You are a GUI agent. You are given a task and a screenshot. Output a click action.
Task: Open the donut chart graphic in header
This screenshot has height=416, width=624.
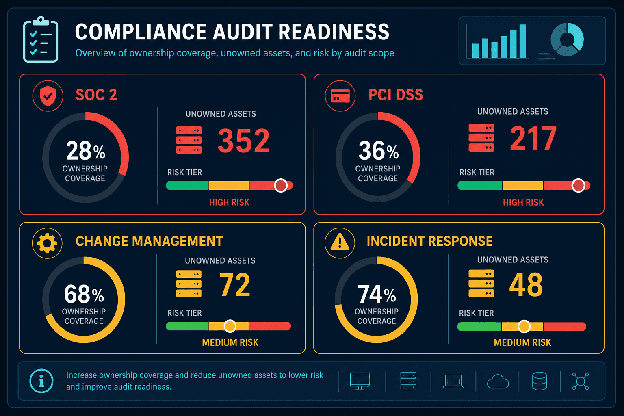(567, 39)
